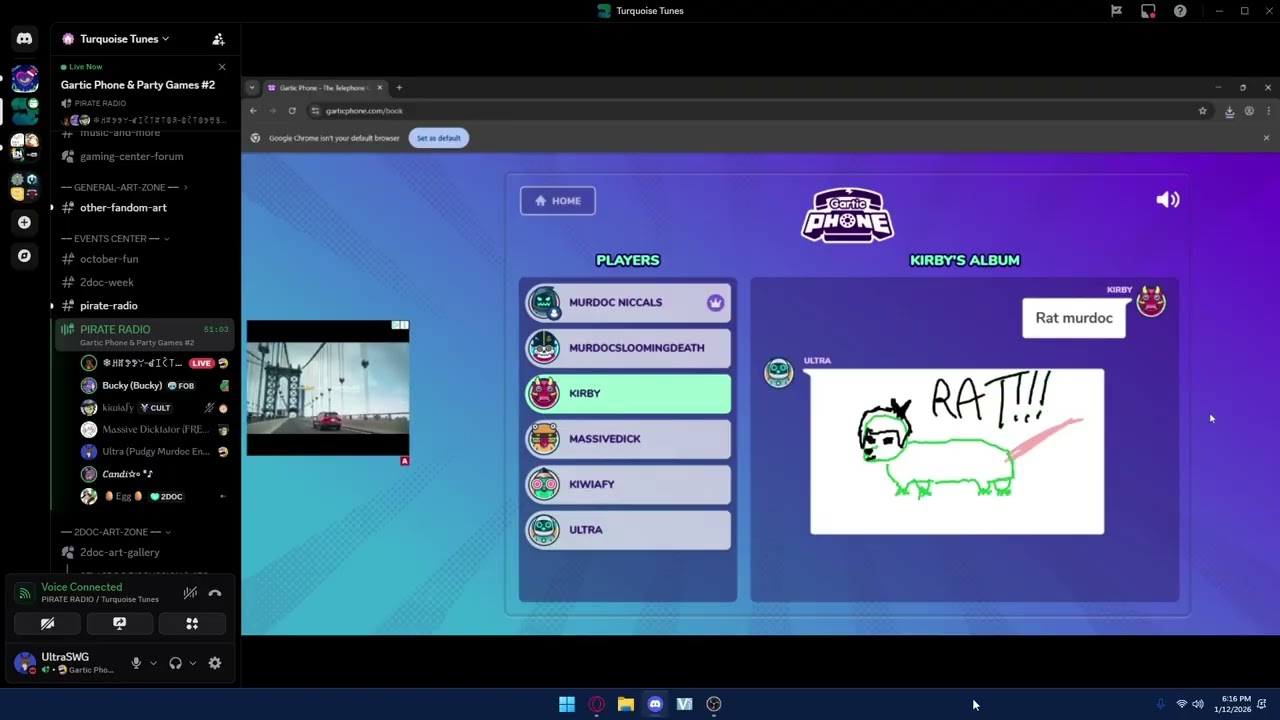The image size is (1280, 720).
Task: Open a new Chrome tab
Action: (x=399, y=88)
